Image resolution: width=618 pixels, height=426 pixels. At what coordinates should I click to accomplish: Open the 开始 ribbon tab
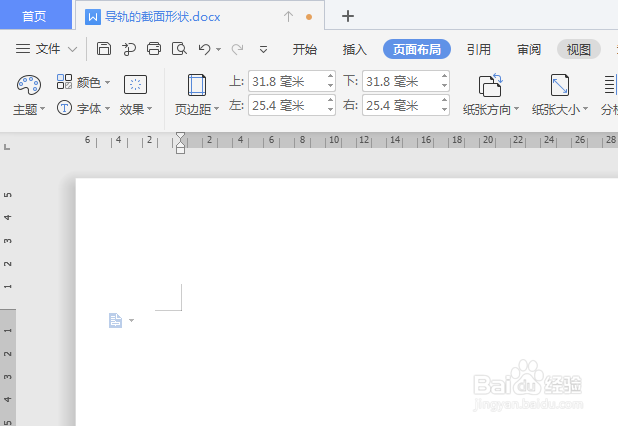(305, 50)
